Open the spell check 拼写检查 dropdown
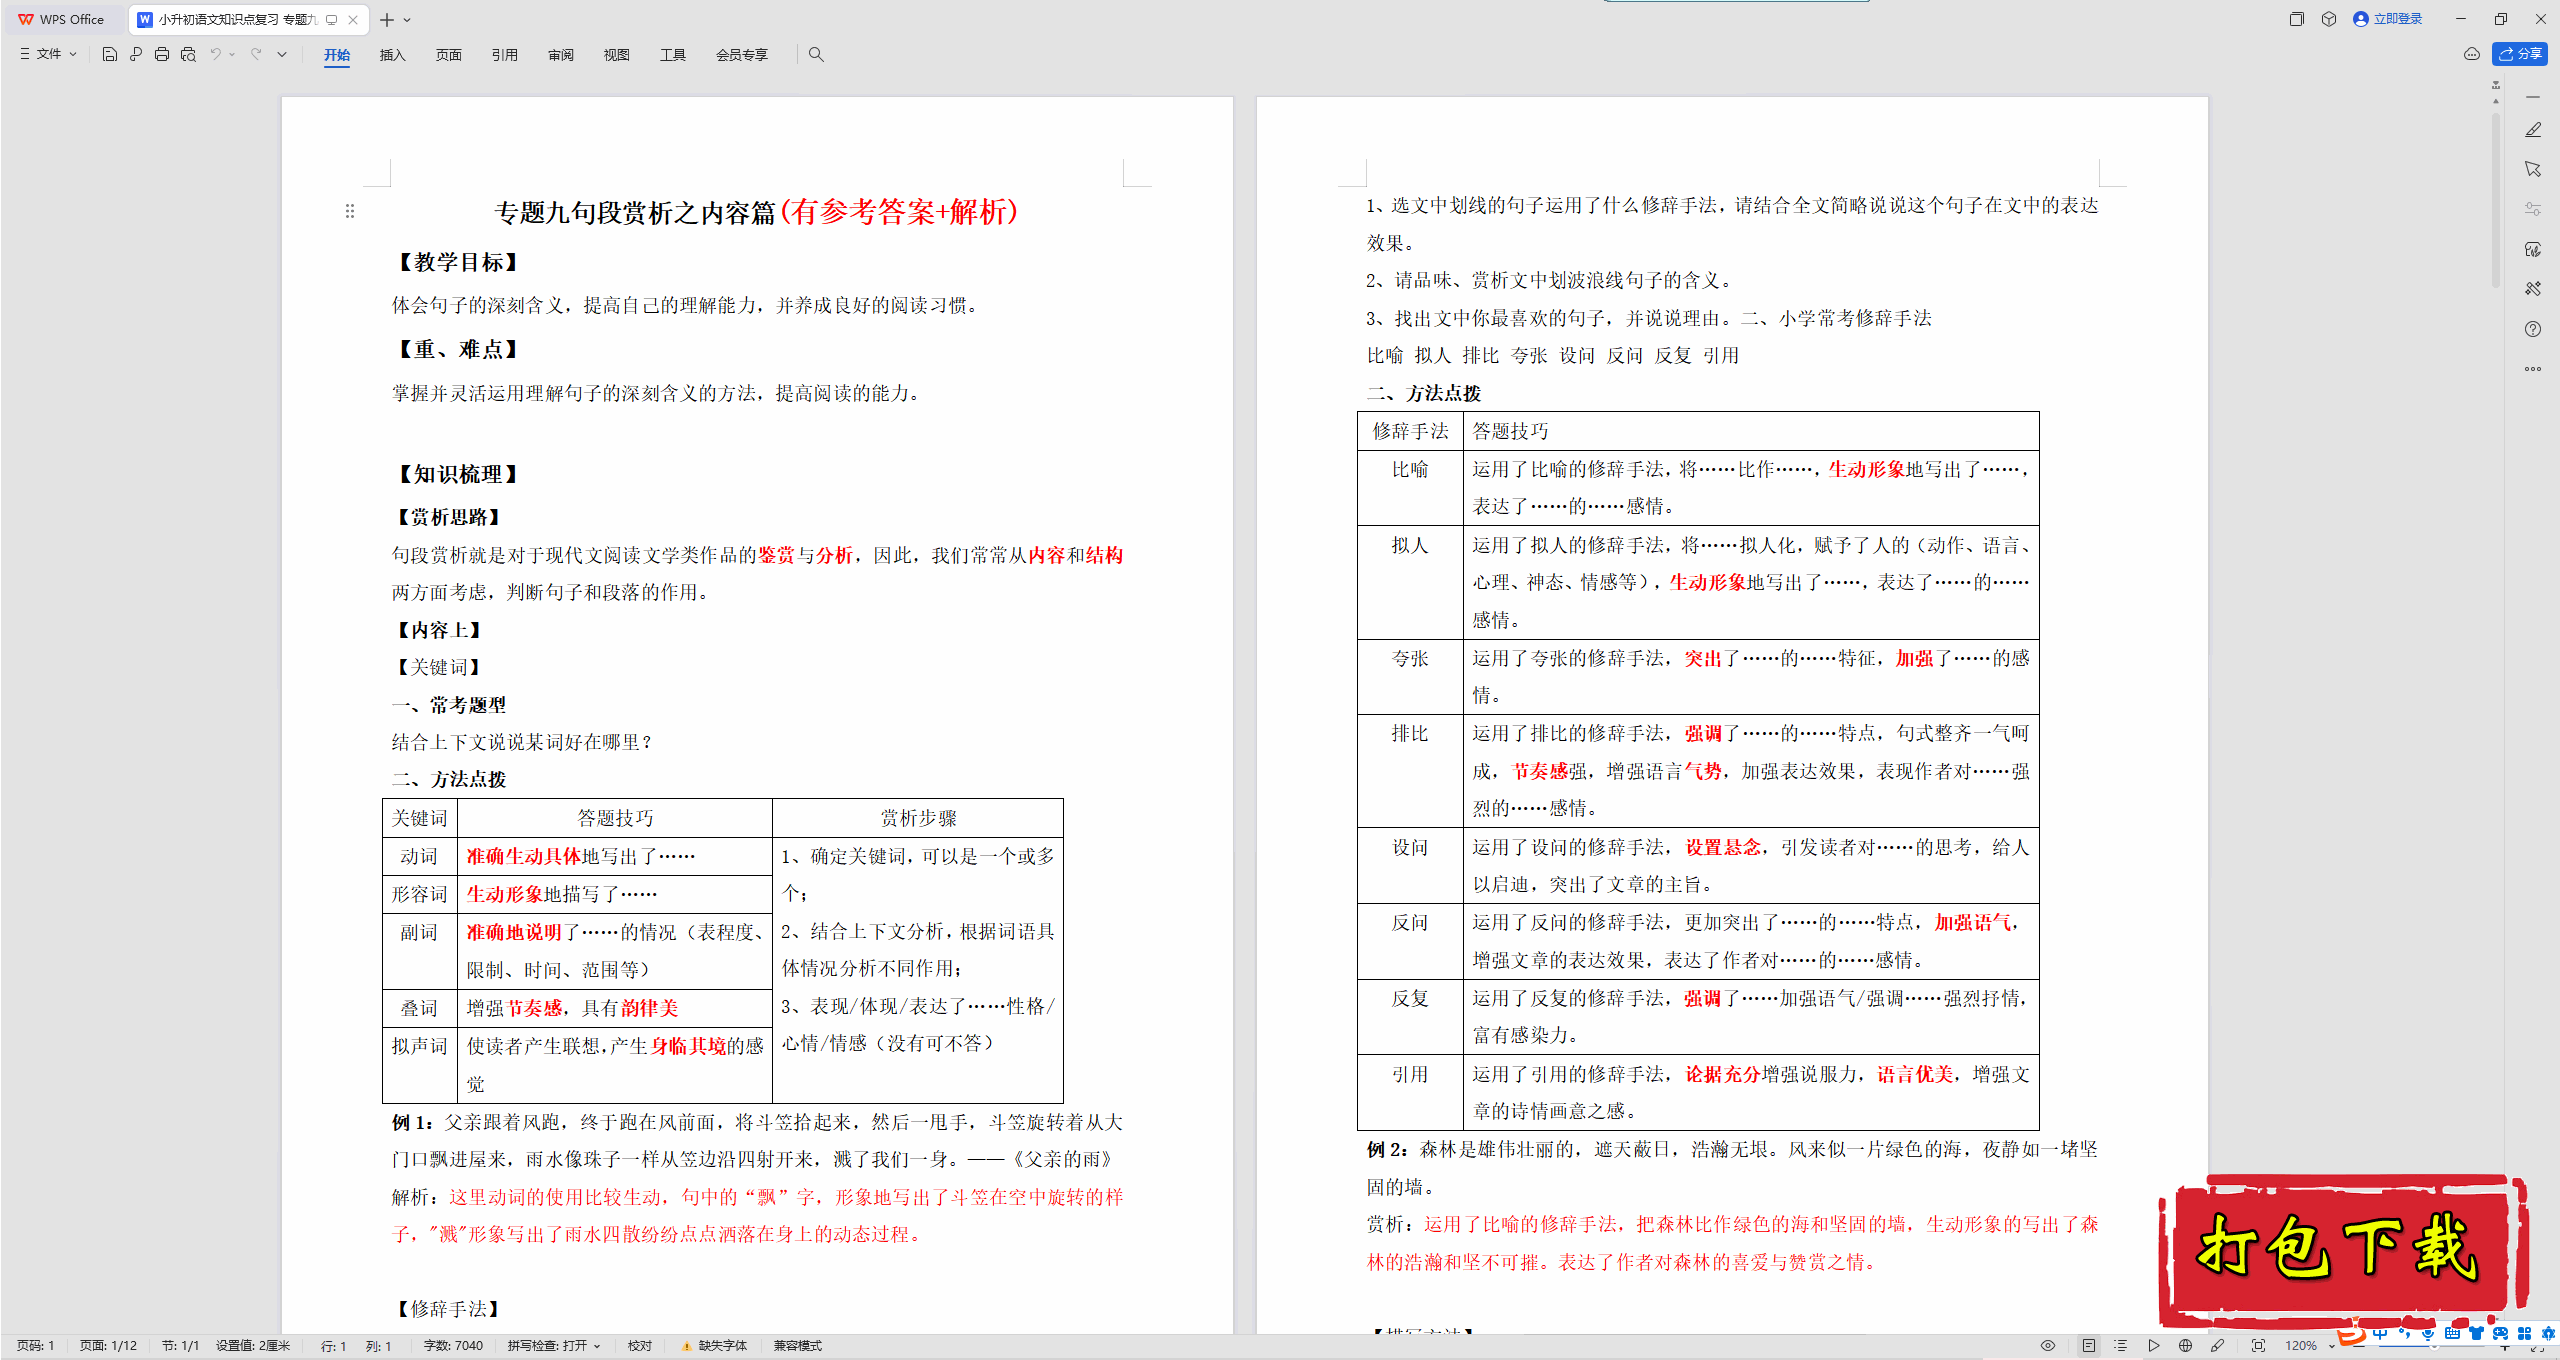This screenshot has width=2560, height=1360. click(554, 1346)
